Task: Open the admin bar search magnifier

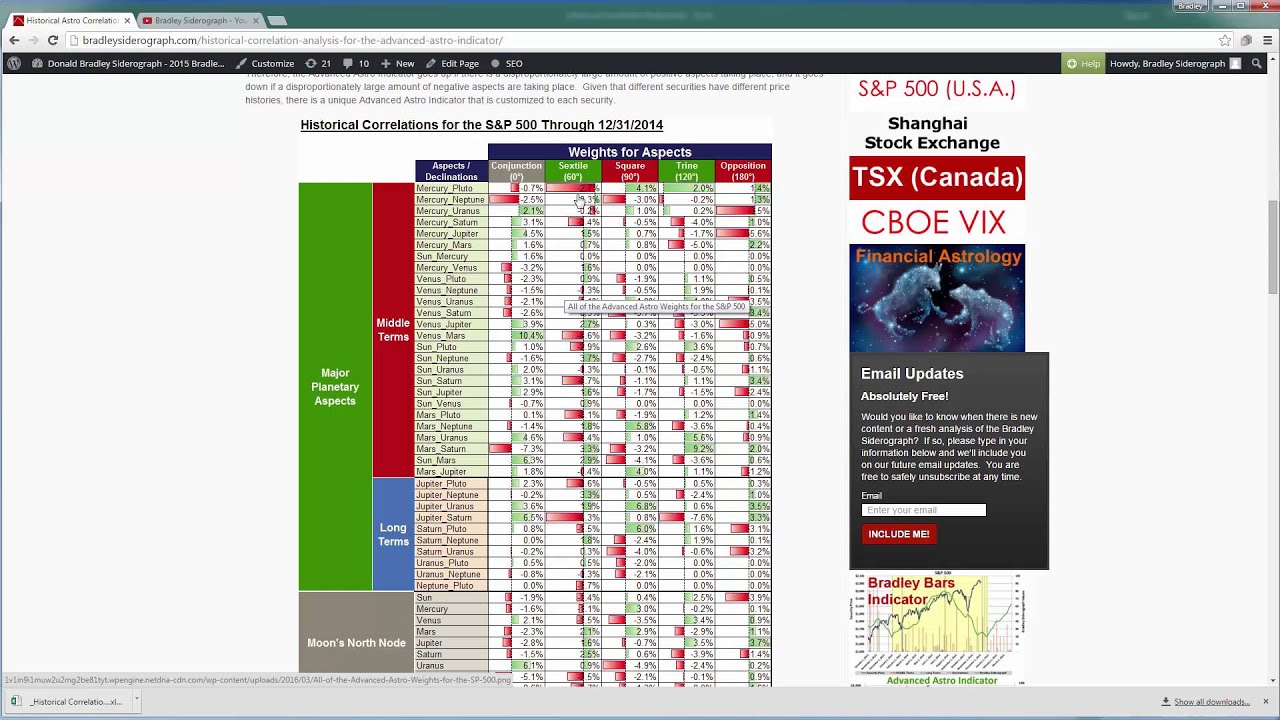Action: tap(1257, 63)
